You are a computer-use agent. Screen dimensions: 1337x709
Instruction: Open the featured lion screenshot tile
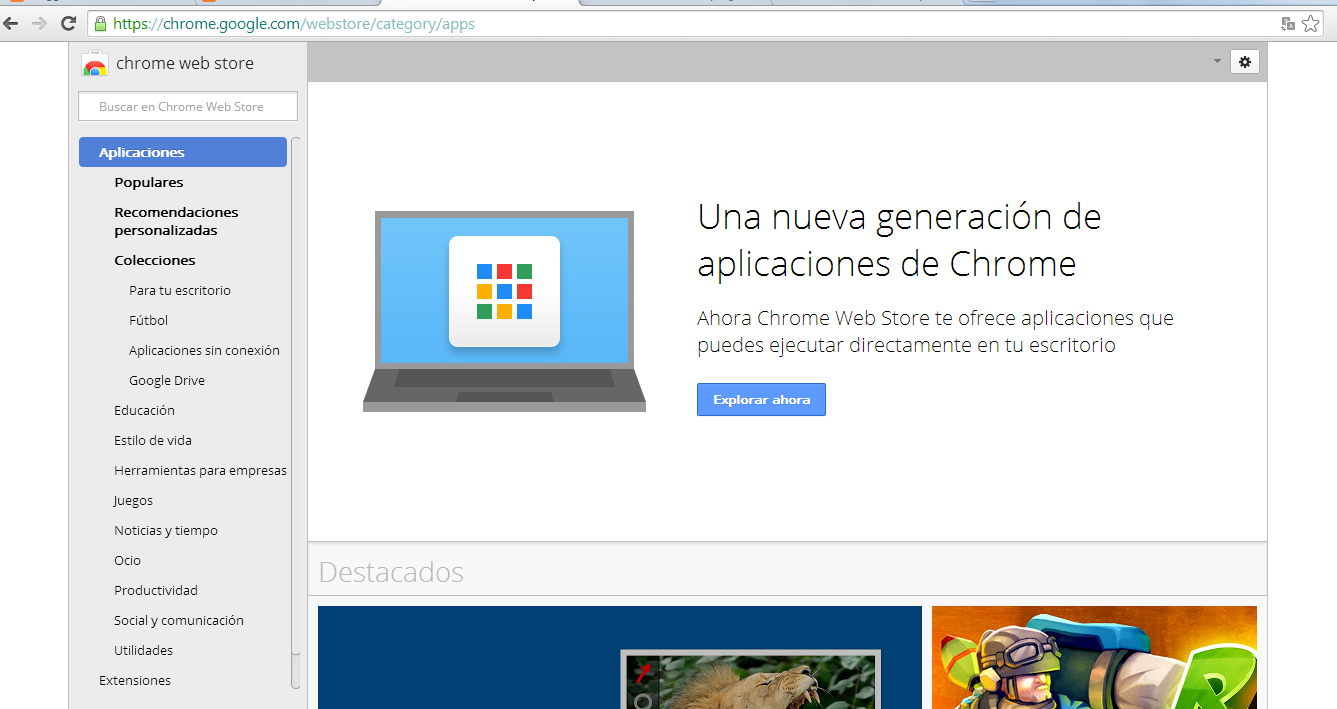point(620,657)
